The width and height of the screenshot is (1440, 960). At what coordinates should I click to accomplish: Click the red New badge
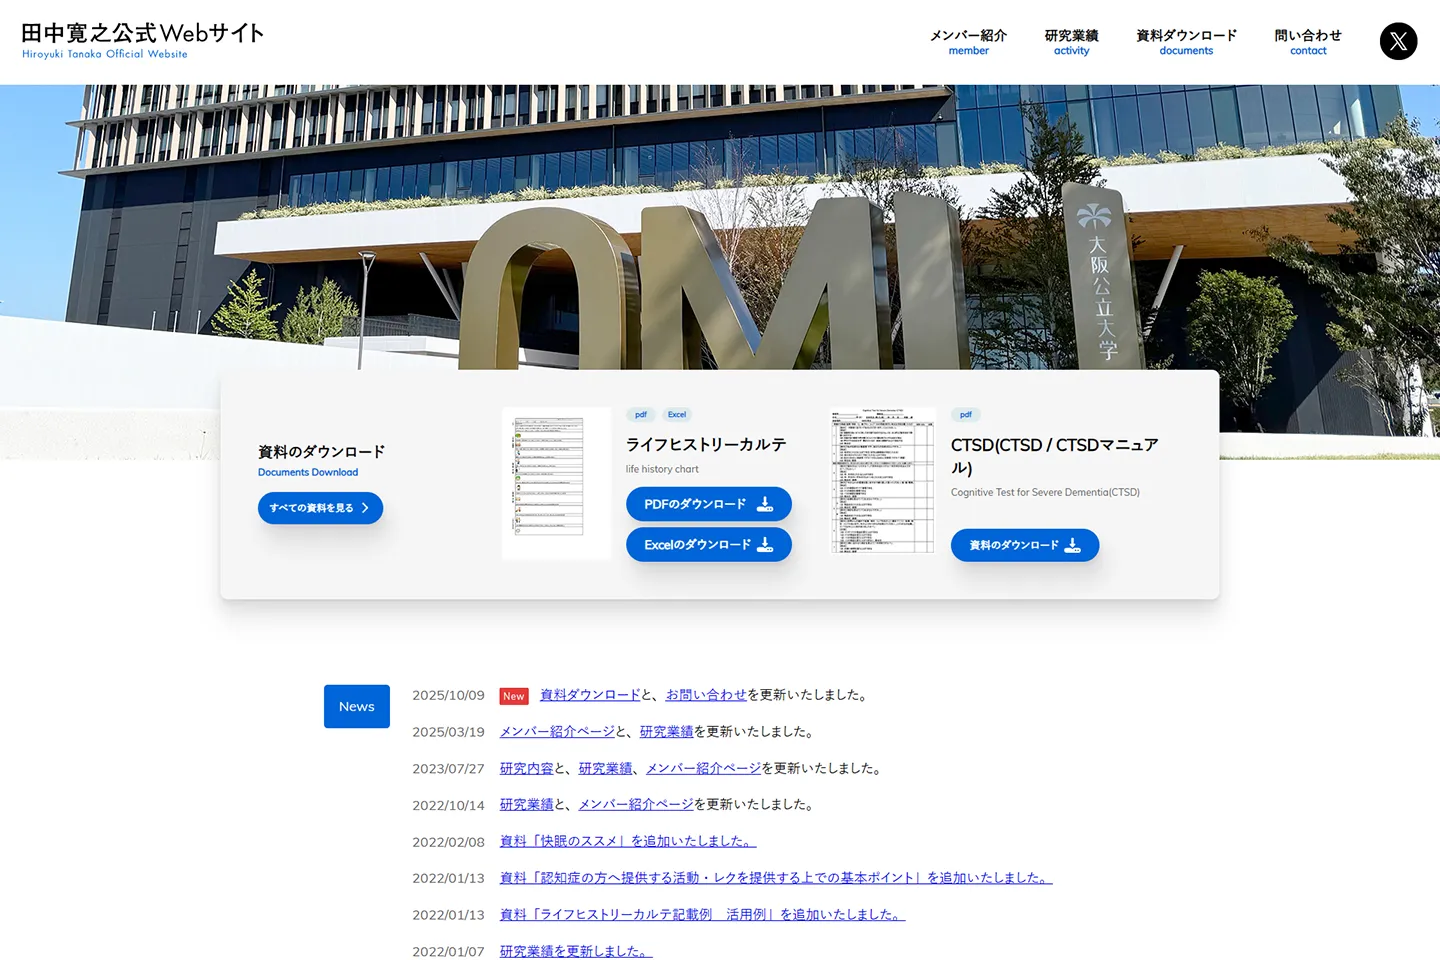pyautogui.click(x=514, y=696)
